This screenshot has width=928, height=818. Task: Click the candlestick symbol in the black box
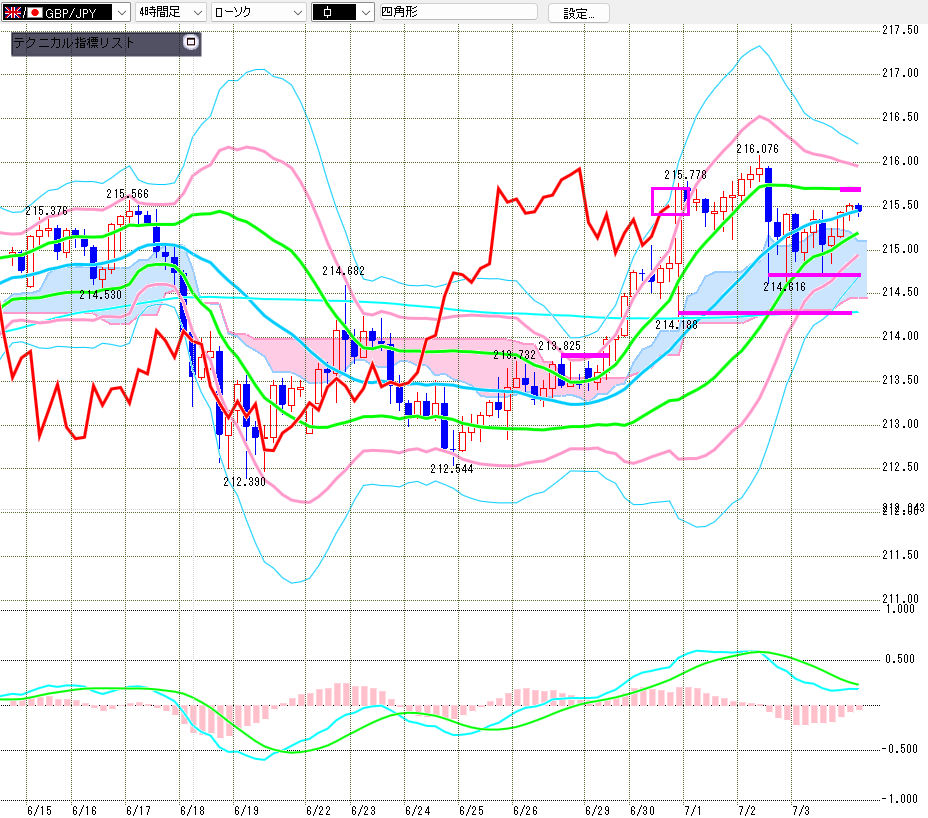pyautogui.click(x=327, y=12)
